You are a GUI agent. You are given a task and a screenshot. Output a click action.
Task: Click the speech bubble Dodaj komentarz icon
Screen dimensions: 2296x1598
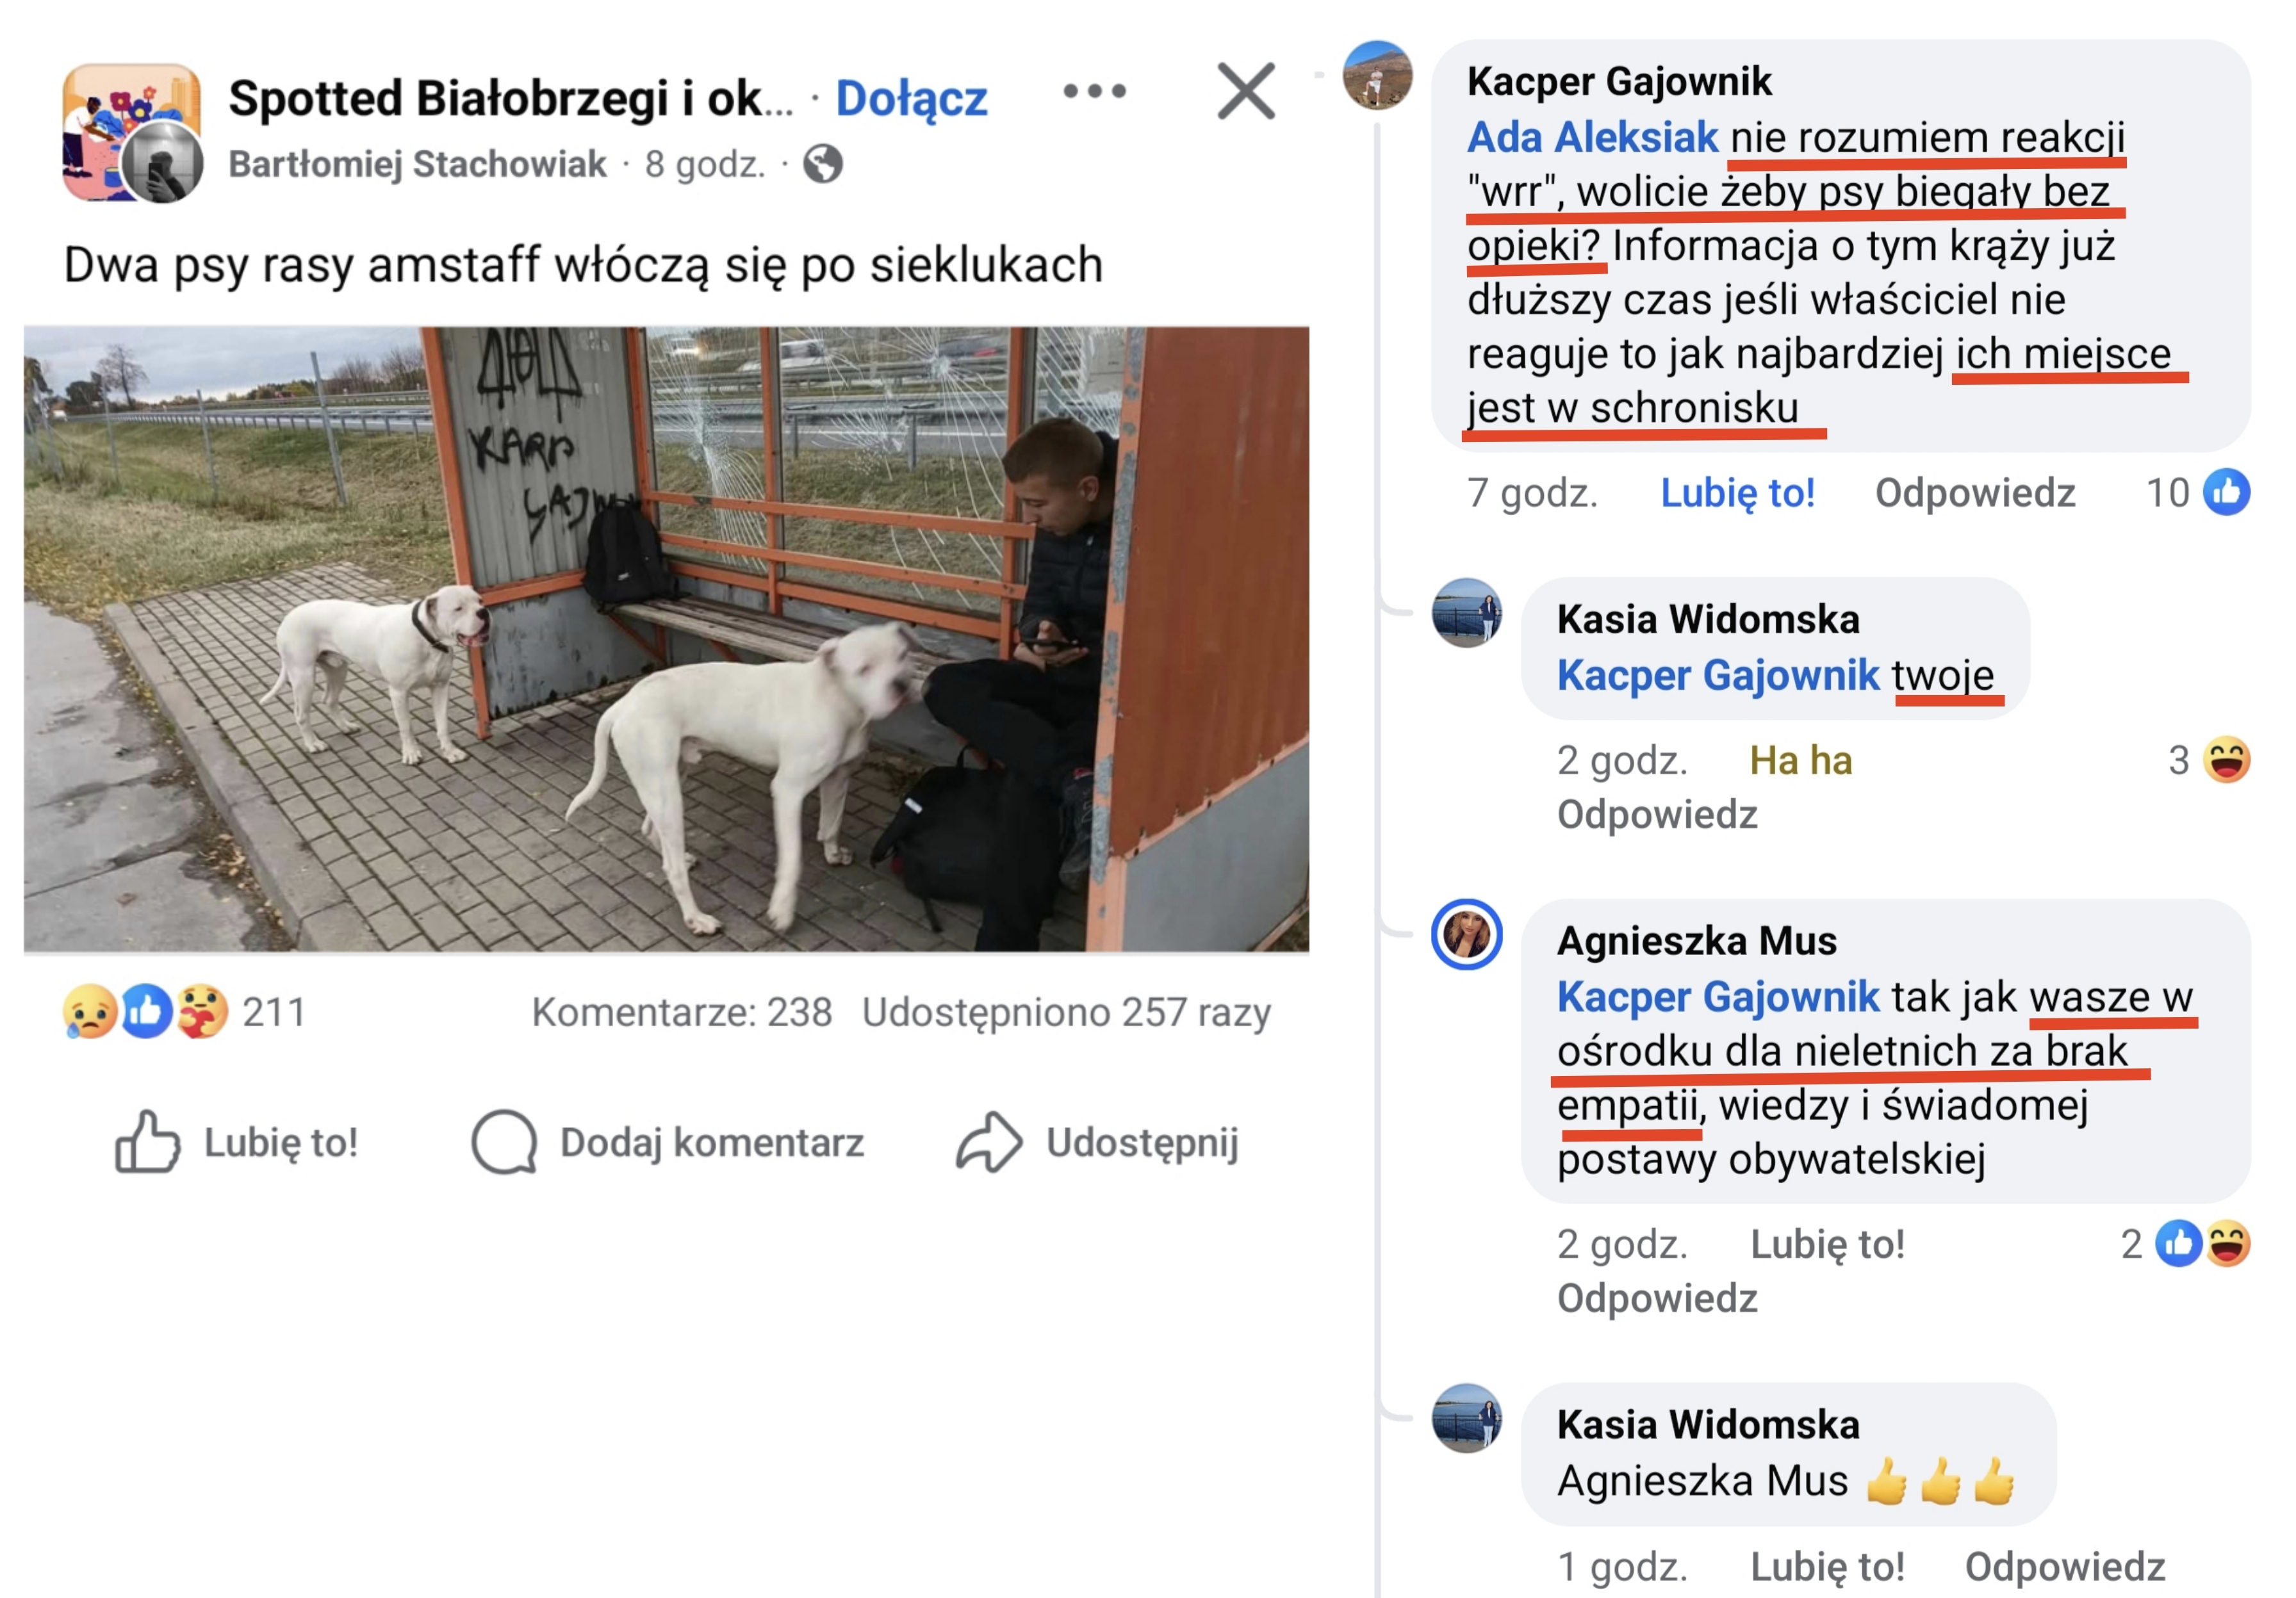pyautogui.click(x=504, y=1141)
